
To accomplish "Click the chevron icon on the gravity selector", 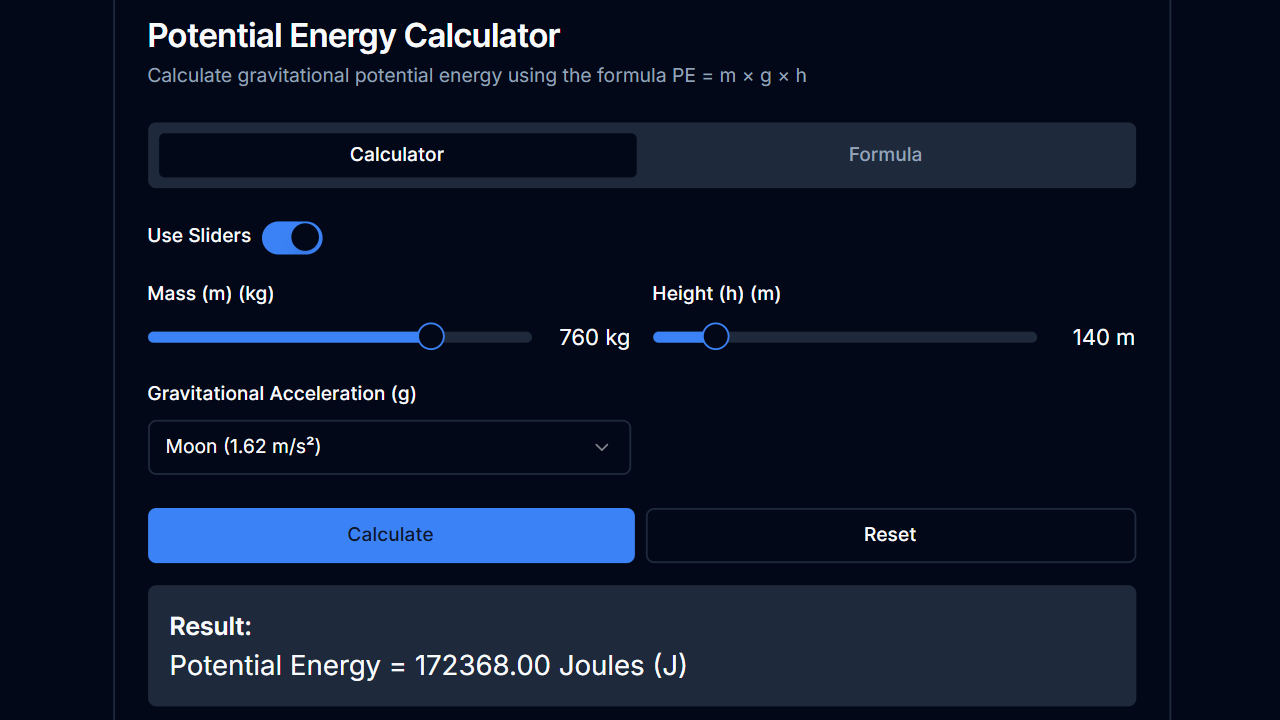I will pos(602,447).
